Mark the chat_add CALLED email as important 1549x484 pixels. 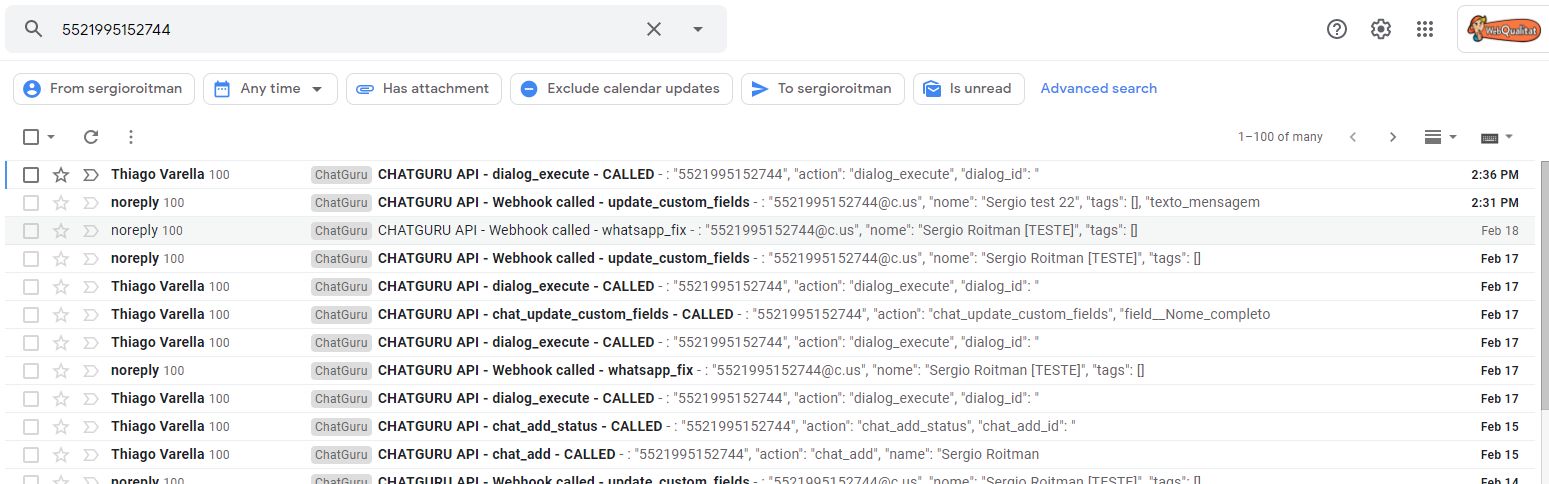pyautogui.click(x=90, y=455)
